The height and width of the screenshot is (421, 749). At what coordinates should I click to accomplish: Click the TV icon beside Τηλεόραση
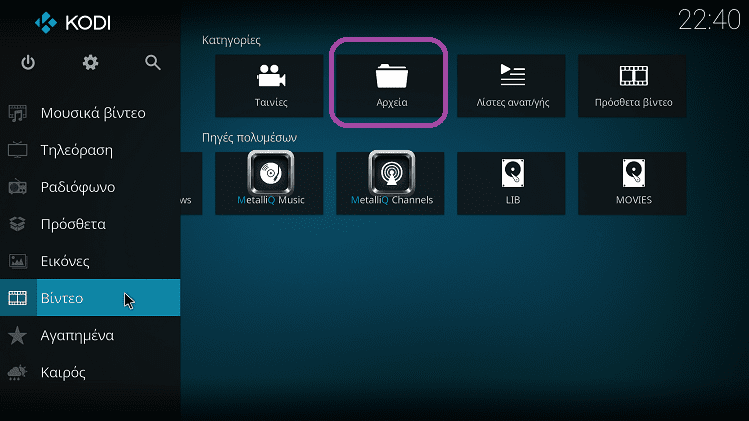tap(18, 150)
